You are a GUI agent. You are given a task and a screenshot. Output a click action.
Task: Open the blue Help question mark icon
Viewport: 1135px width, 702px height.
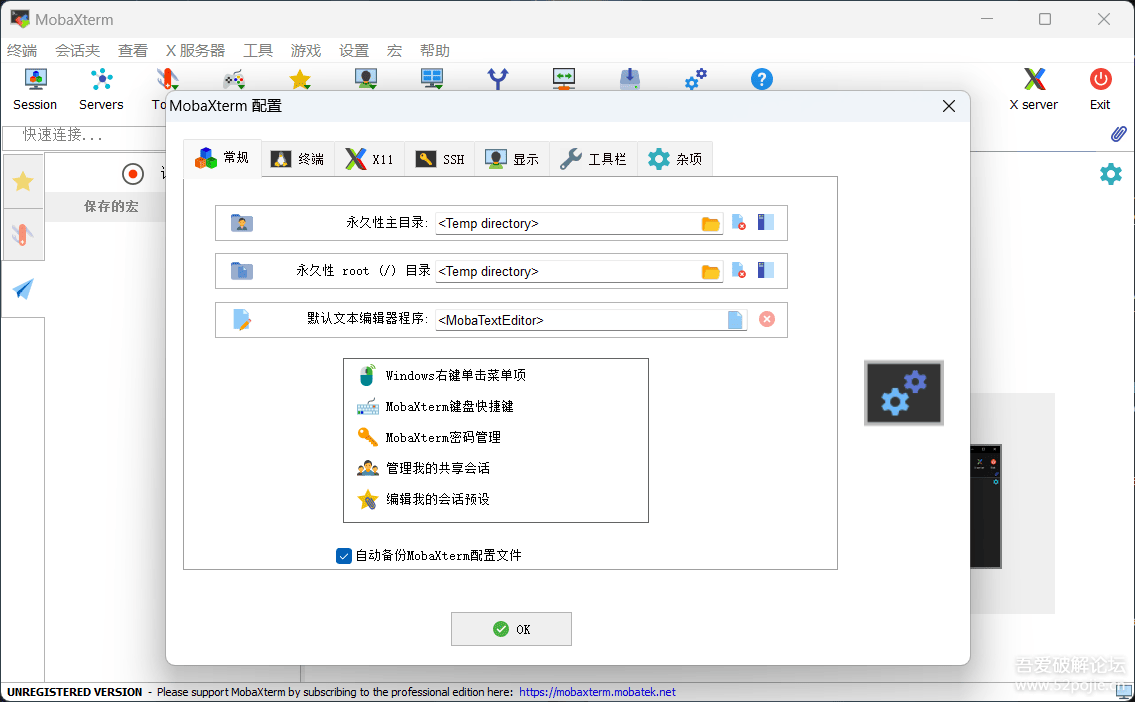tap(762, 80)
